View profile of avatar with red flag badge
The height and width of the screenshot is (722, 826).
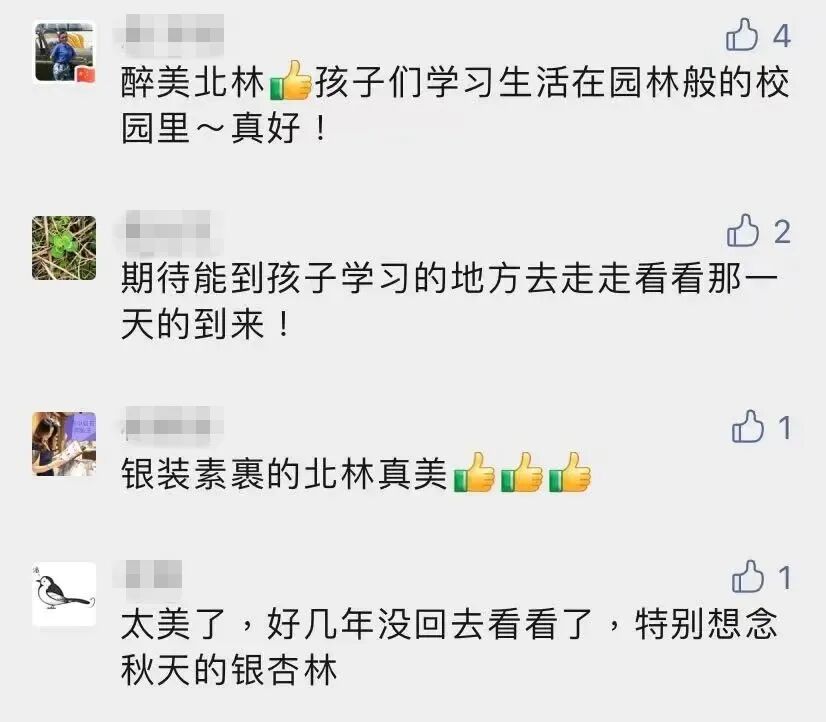tap(64, 52)
